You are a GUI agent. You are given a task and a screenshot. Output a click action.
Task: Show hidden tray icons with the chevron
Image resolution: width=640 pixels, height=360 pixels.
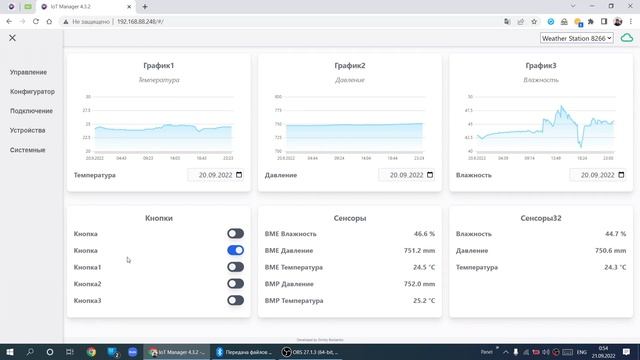click(x=505, y=352)
